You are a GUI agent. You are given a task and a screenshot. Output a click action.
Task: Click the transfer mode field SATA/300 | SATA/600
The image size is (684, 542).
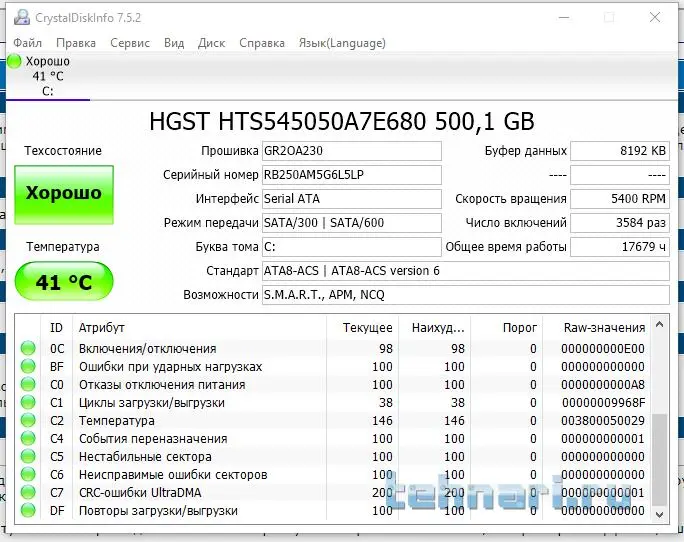tap(352, 223)
